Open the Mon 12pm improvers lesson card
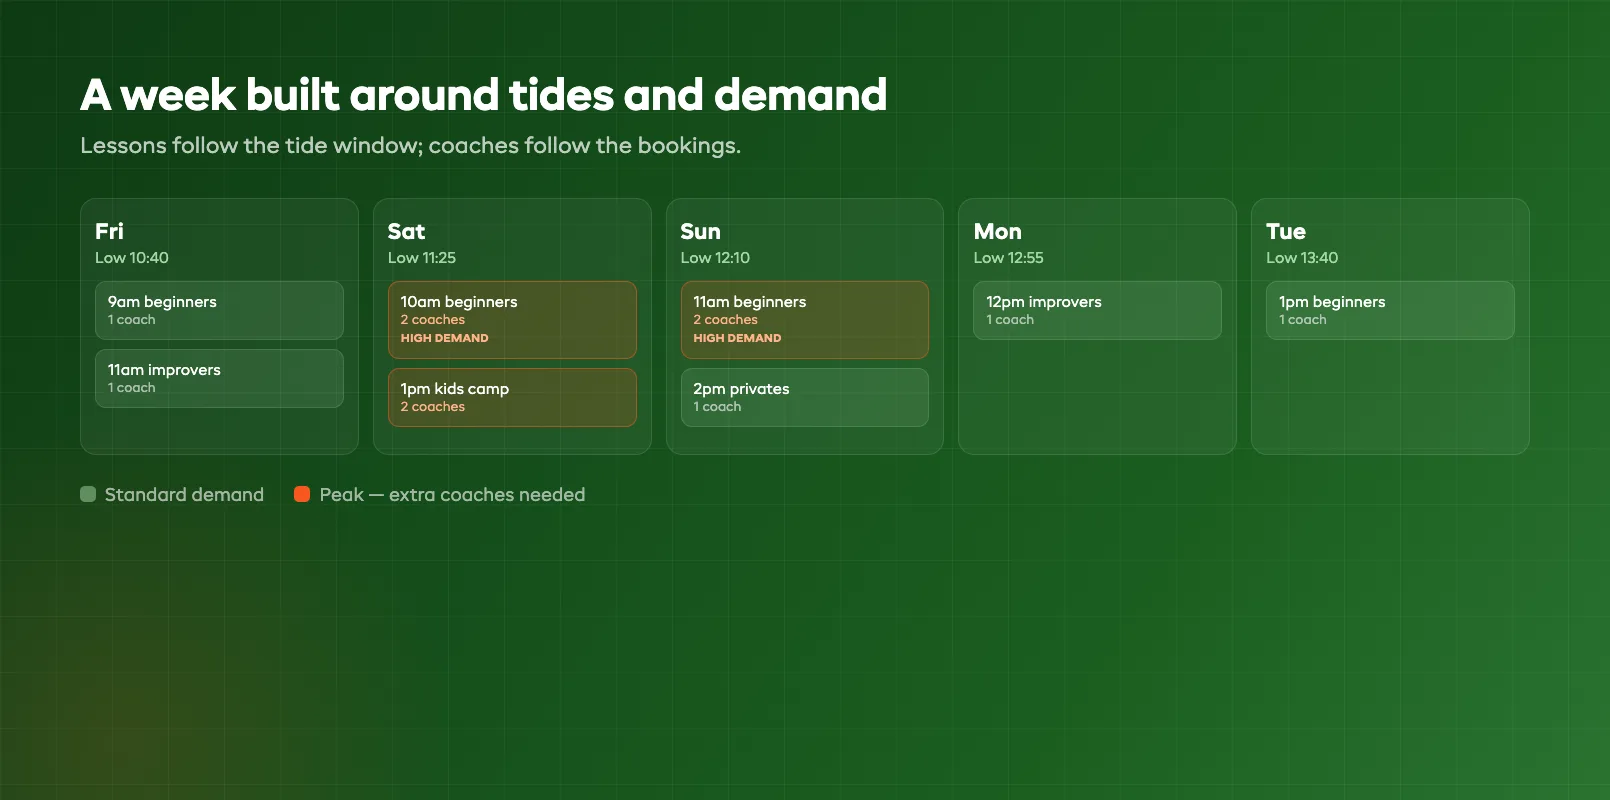Screen dimensions: 1610x800 point(1097,310)
